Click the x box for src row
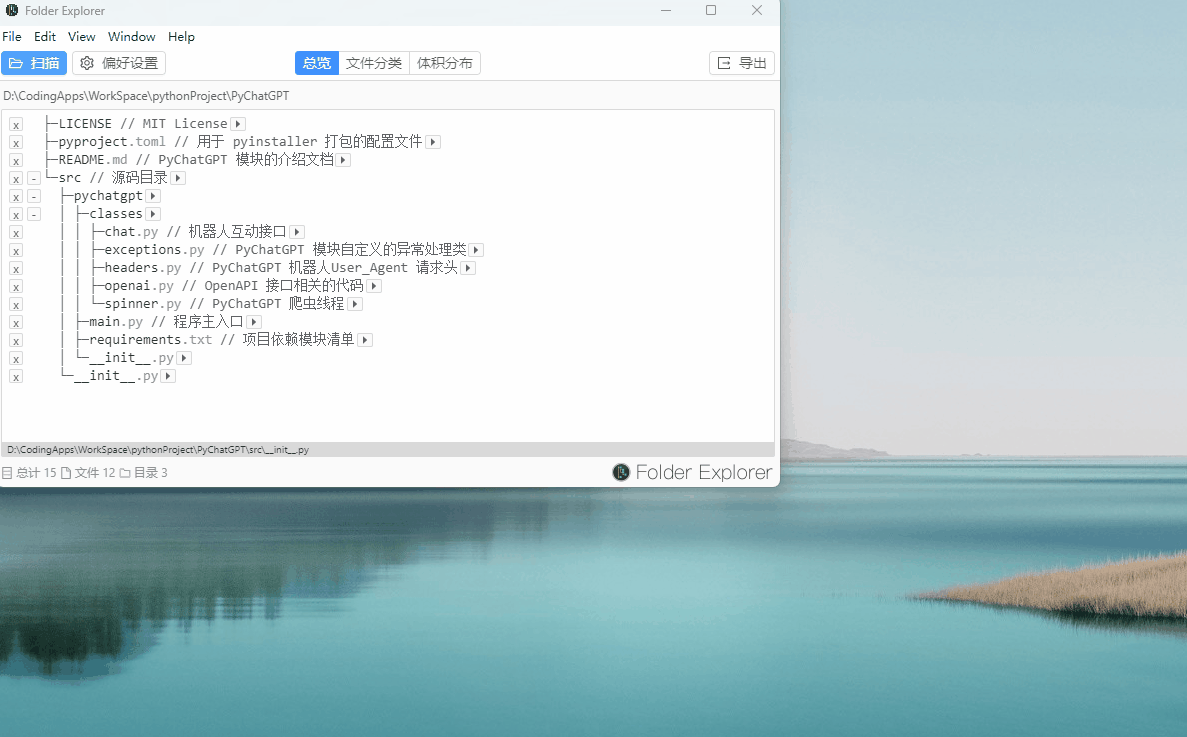 click(x=16, y=179)
